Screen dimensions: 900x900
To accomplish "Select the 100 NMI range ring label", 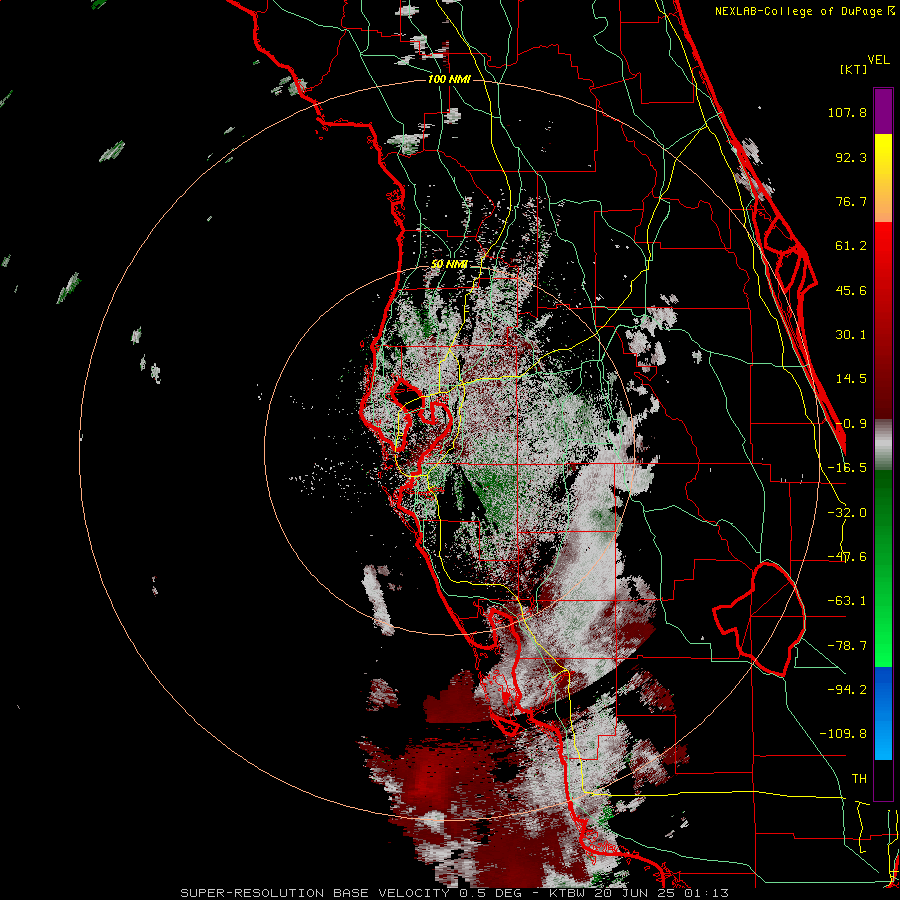I will (x=449, y=79).
